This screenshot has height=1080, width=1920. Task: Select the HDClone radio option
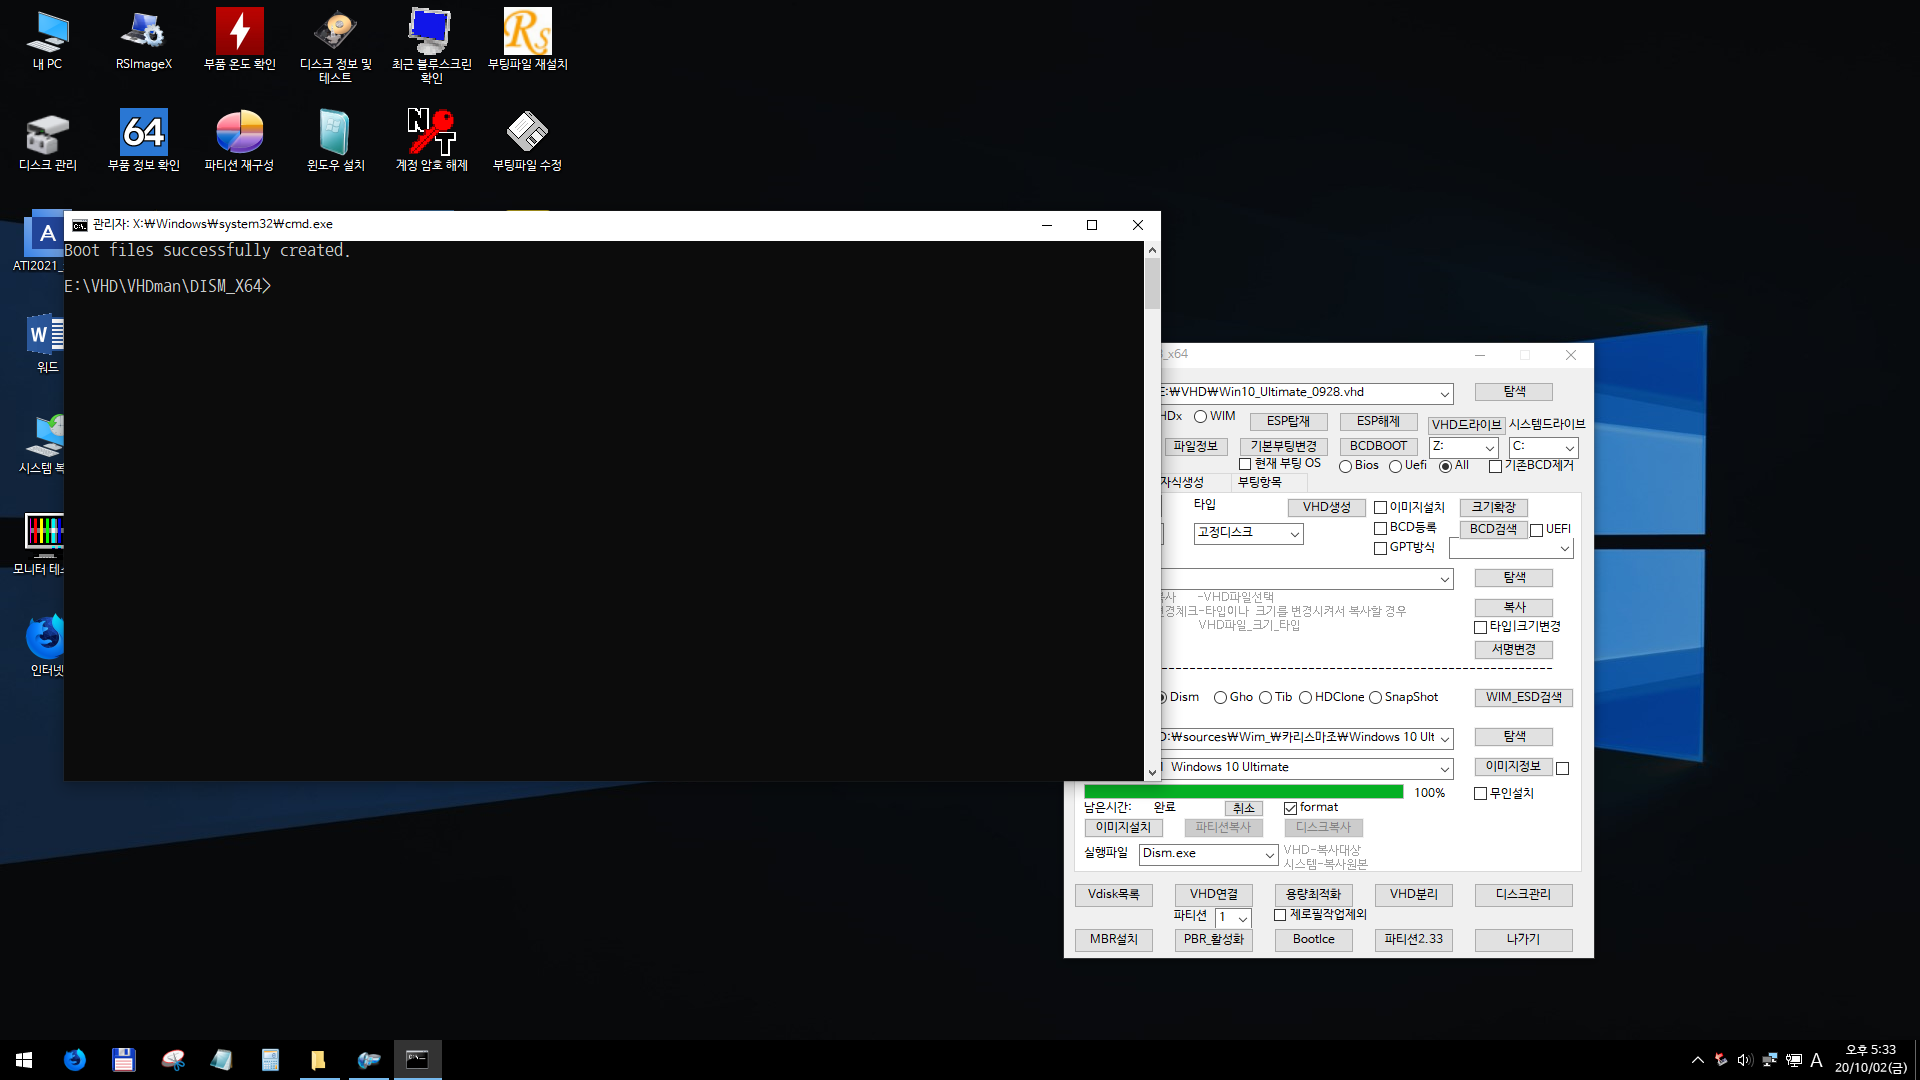[1331, 698]
